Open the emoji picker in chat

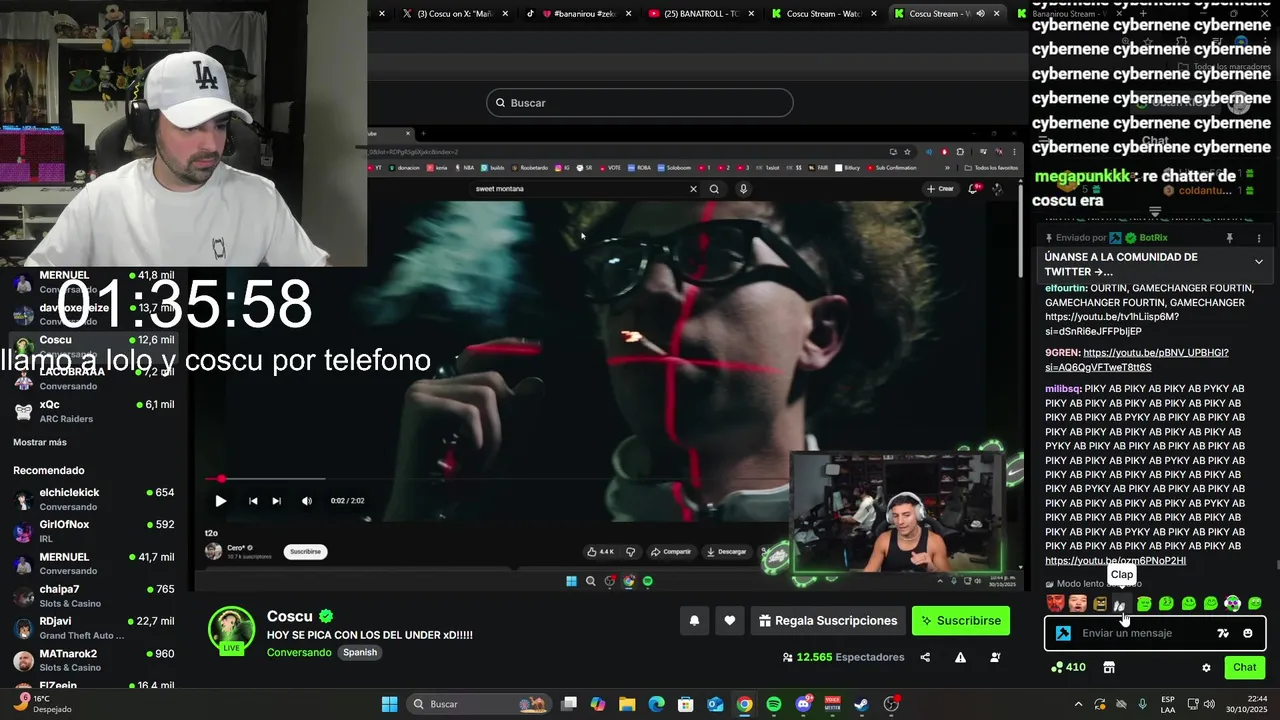1247,633
